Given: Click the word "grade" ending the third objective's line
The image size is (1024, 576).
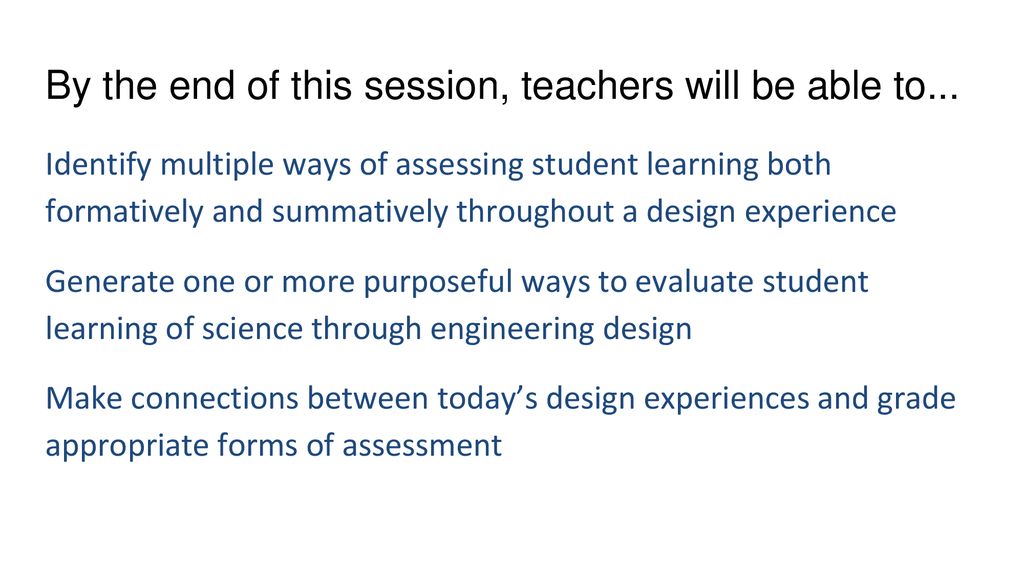Looking at the screenshot, I should coord(916,400).
